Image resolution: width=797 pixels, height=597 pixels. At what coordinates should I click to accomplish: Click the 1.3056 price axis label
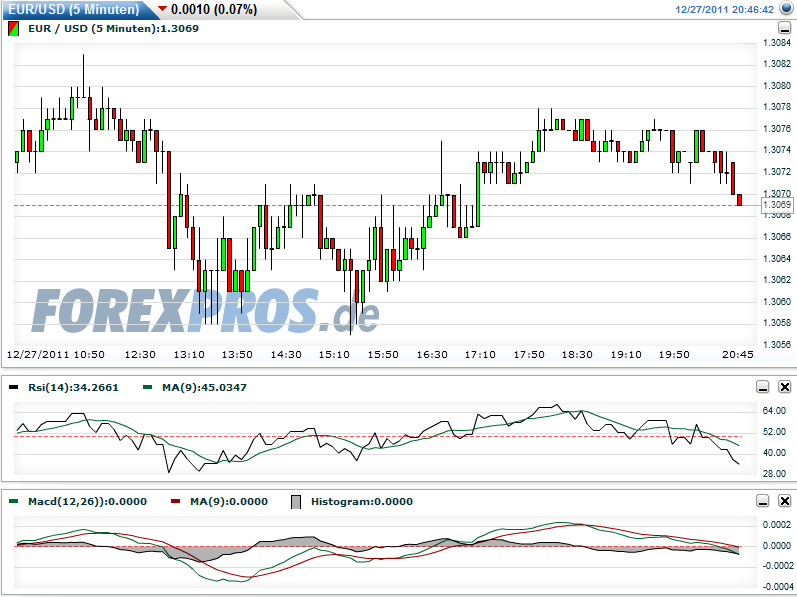(777, 344)
